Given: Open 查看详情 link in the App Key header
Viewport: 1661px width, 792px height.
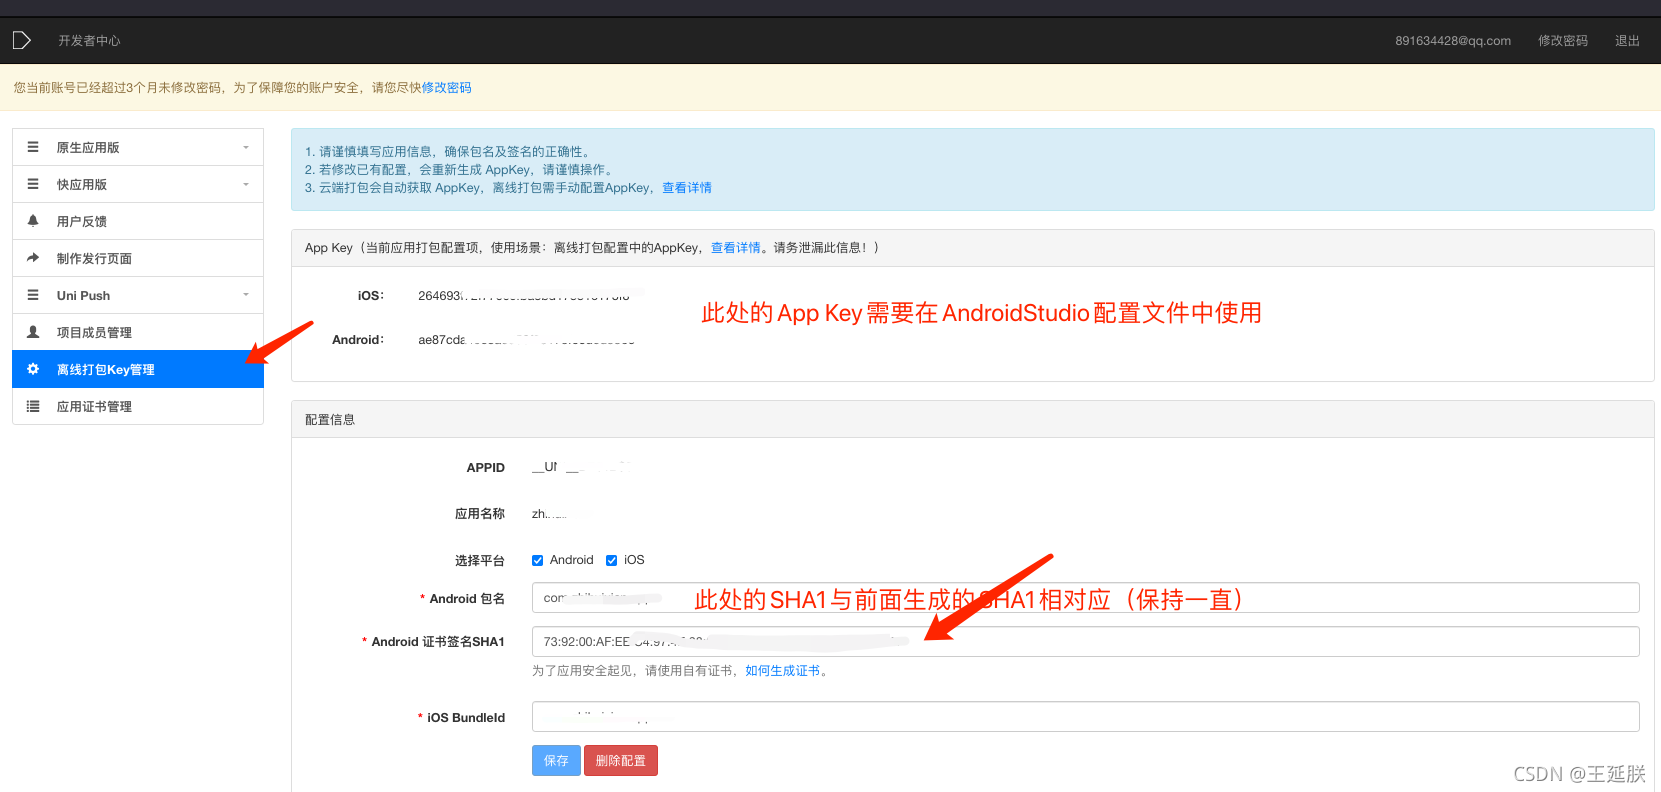Looking at the screenshot, I should (736, 248).
